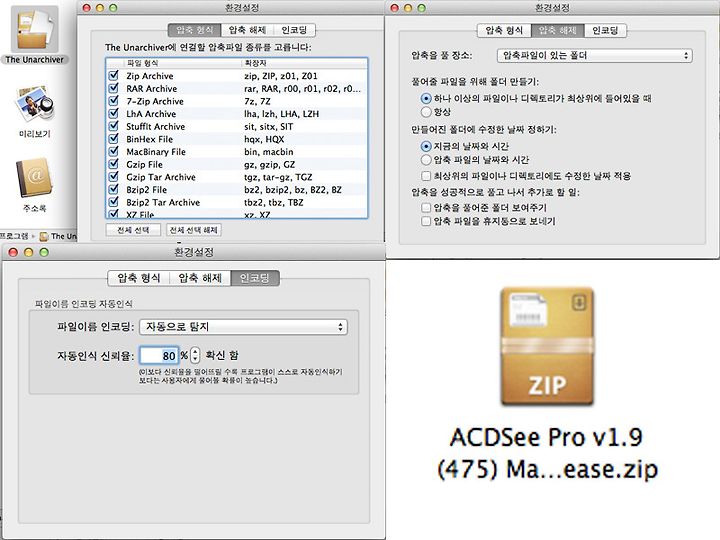Switch to '압축 형식' tab in bottom window

pos(139,278)
